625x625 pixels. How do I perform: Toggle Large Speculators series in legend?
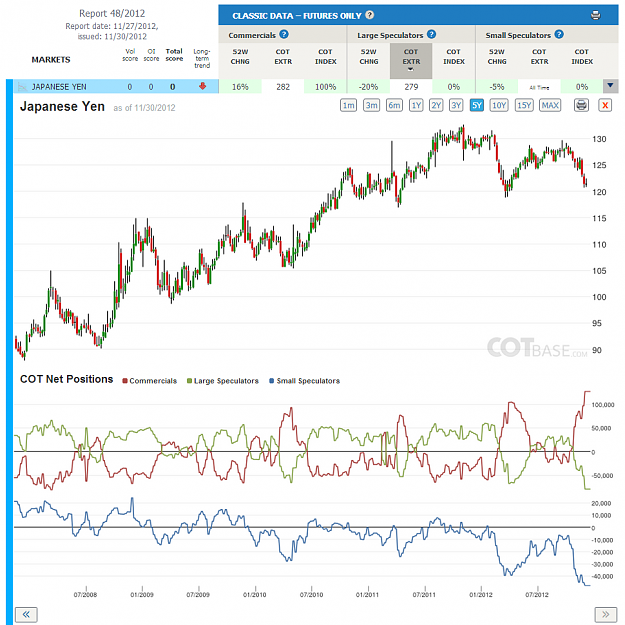tap(223, 381)
